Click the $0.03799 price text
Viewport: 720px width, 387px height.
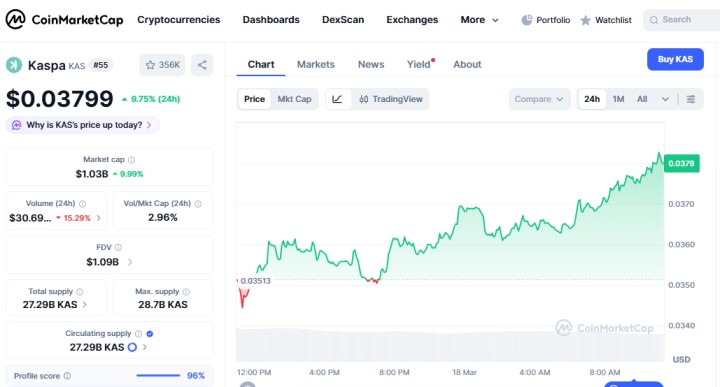[59, 99]
